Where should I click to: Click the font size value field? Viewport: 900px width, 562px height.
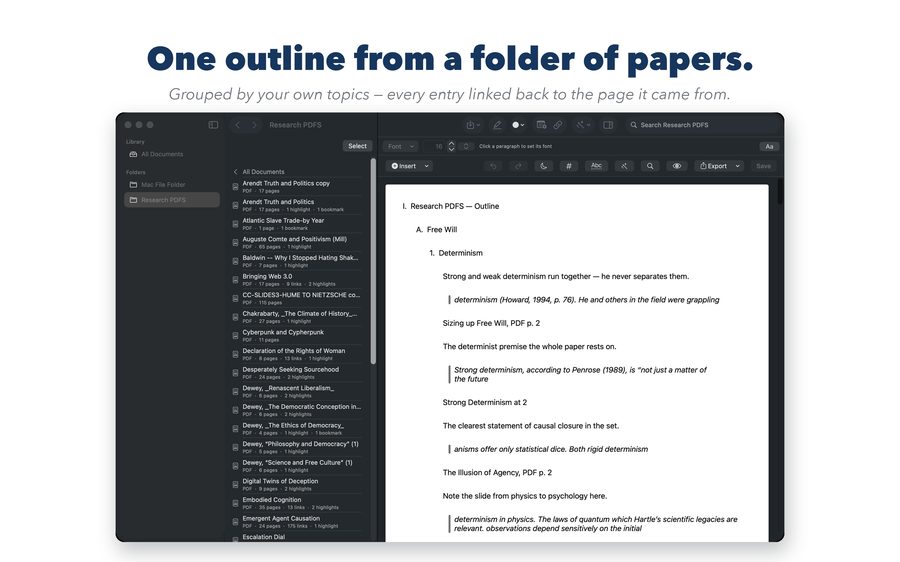click(436, 146)
